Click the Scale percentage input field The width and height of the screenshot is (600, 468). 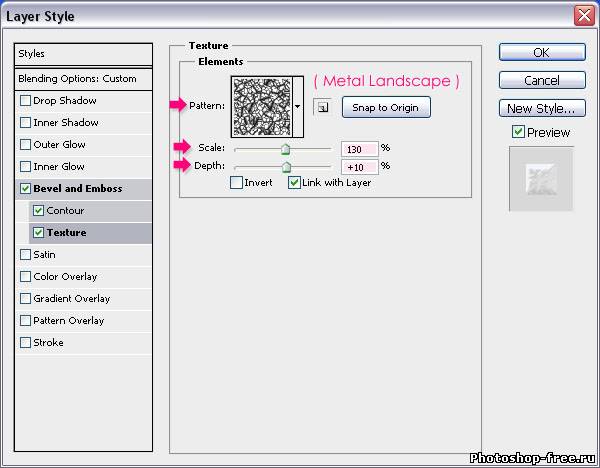(358, 149)
